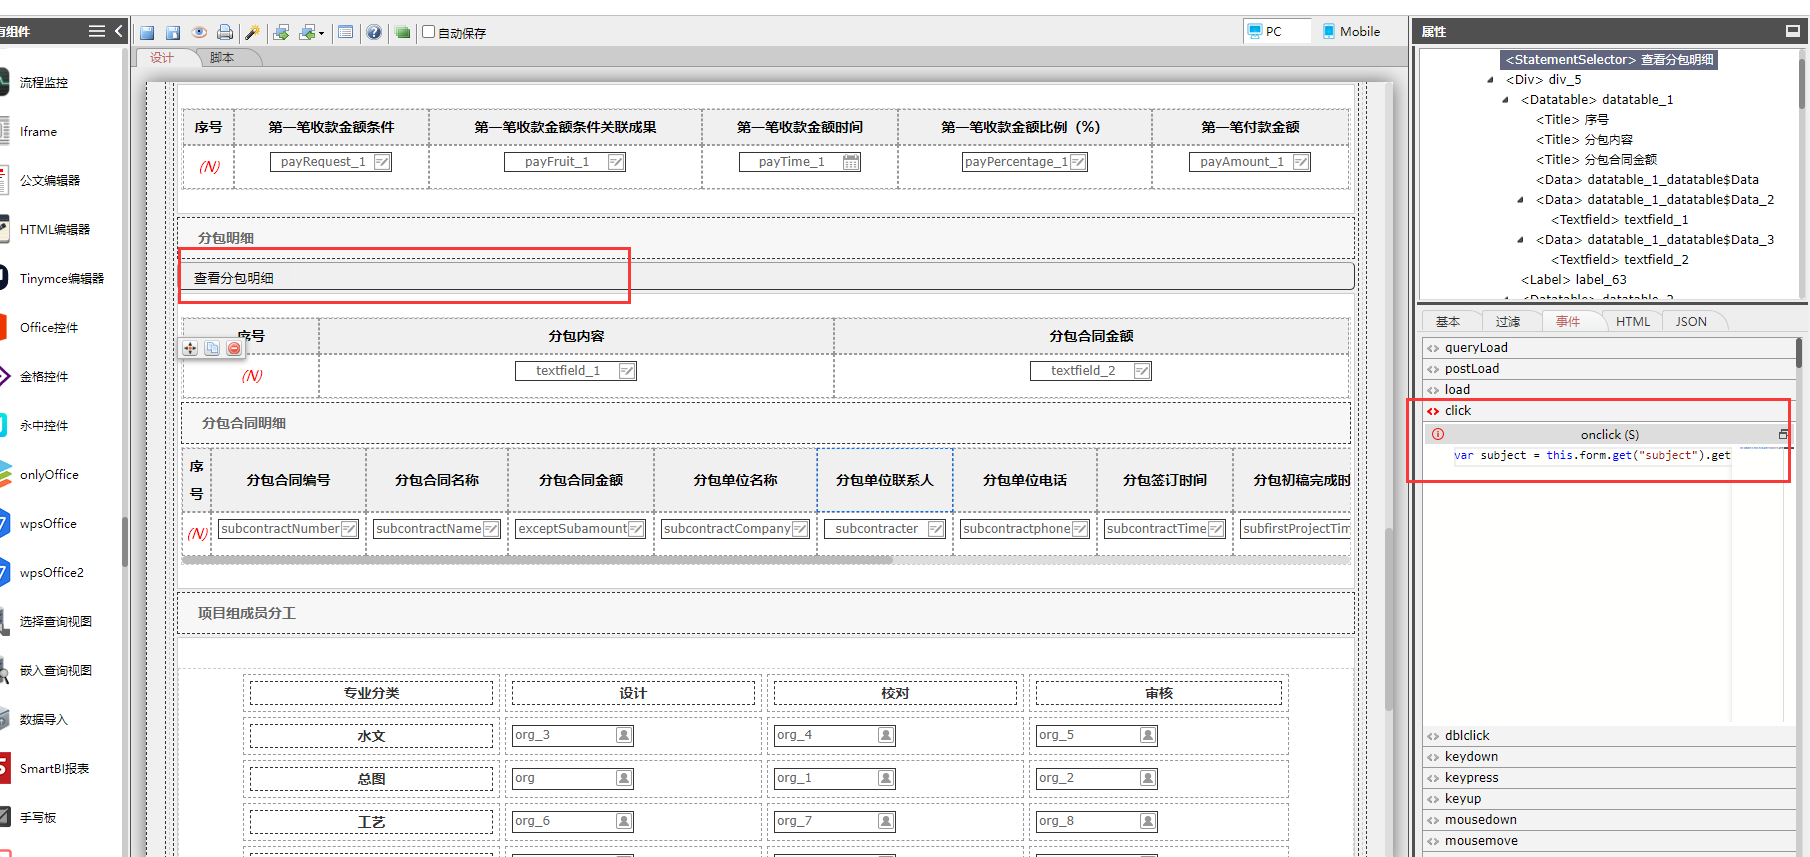Click the printer icon in toolbar

tap(225, 32)
